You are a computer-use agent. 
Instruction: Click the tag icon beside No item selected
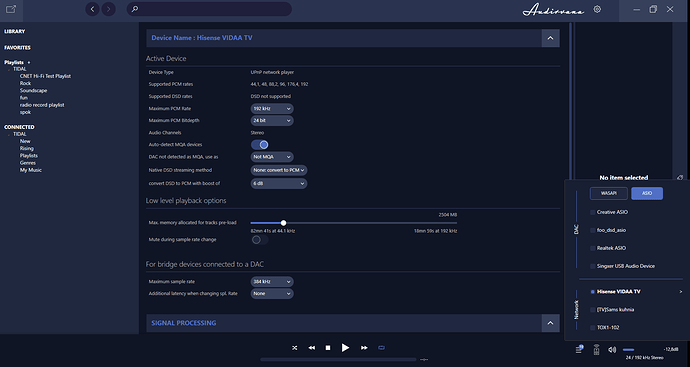680,178
